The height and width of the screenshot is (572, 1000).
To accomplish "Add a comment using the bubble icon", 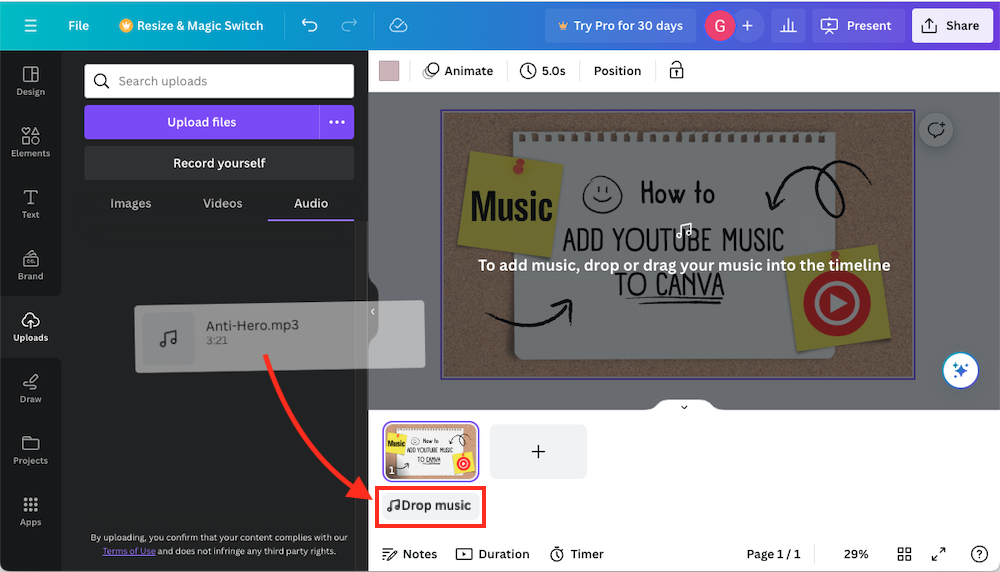I will click(936, 130).
